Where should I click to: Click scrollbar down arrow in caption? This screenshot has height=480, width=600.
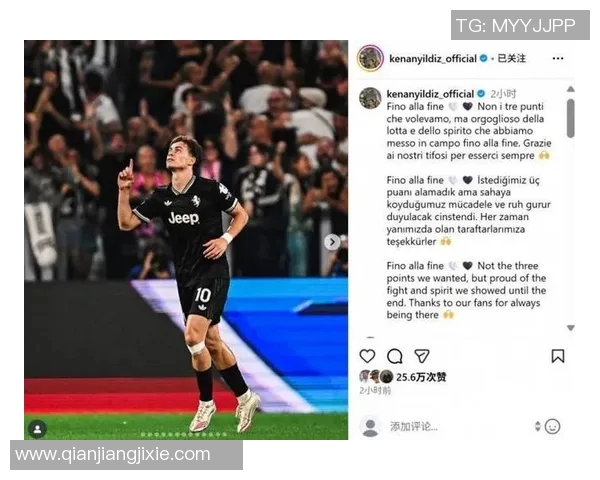click(571, 328)
